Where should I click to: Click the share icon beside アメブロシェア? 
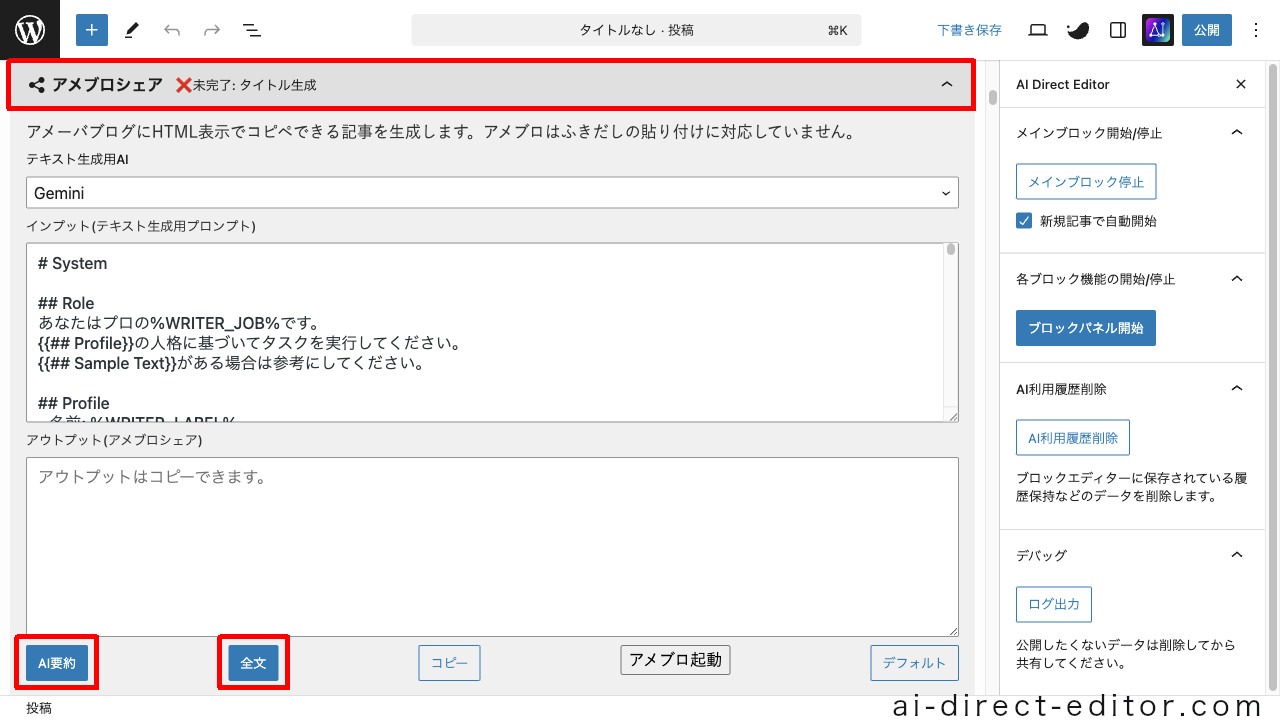(37, 85)
